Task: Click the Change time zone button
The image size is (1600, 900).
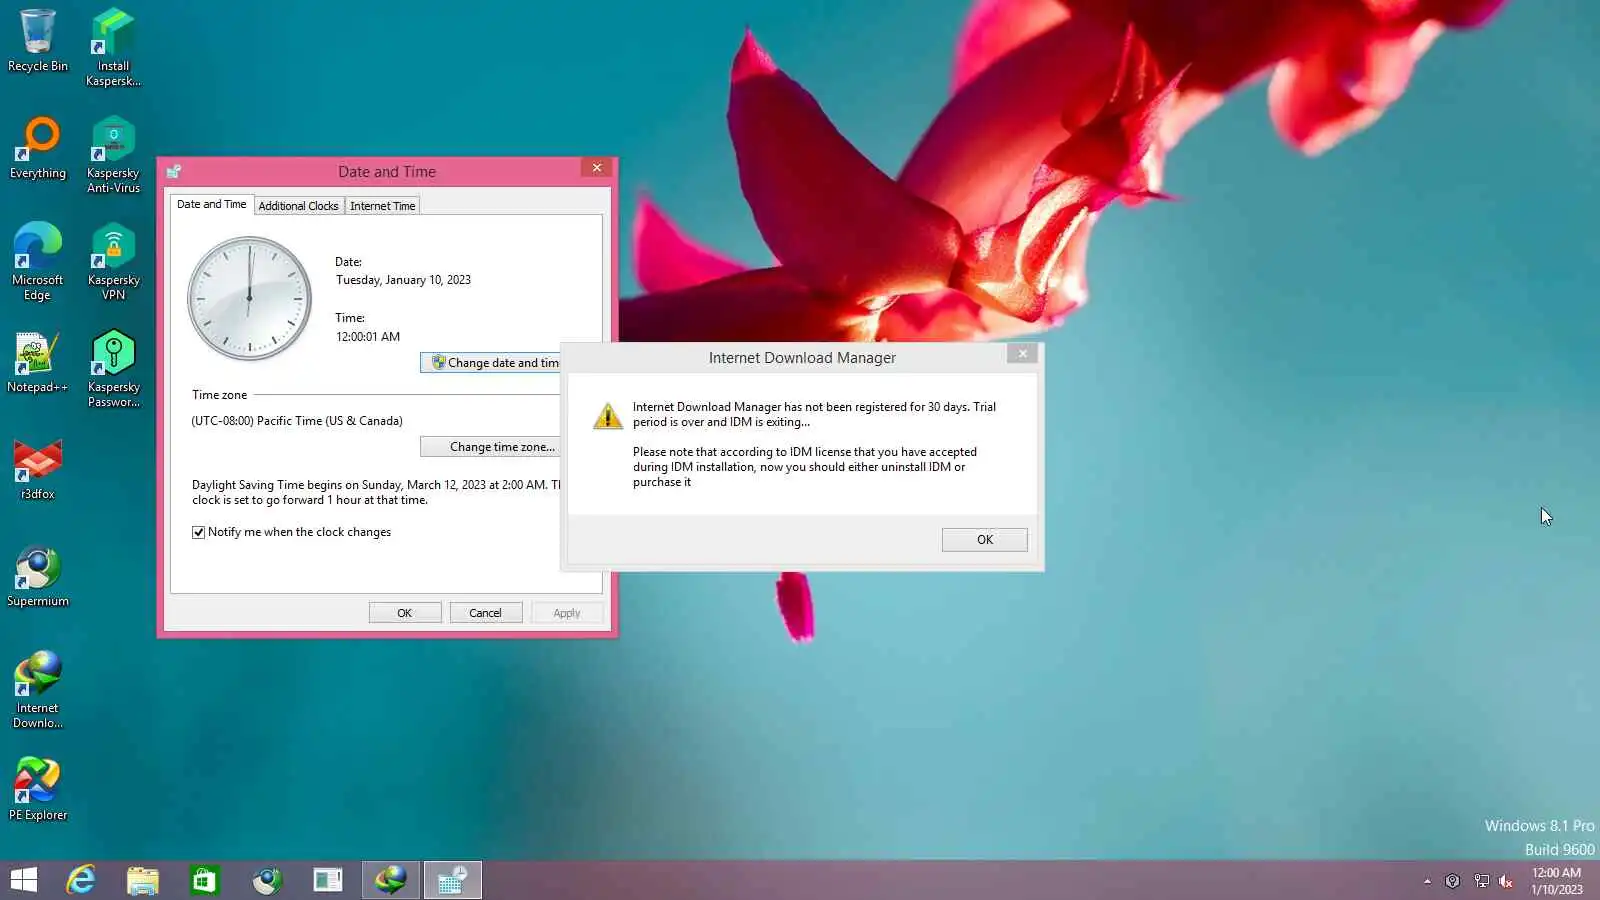Action: [490, 447]
